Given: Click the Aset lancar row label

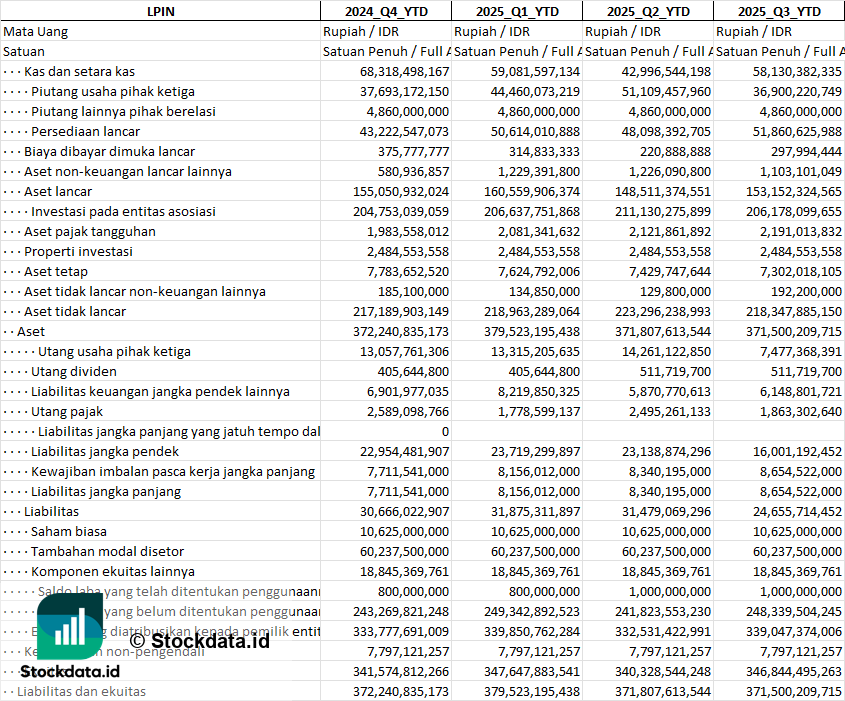Looking at the screenshot, I should (x=58, y=191).
